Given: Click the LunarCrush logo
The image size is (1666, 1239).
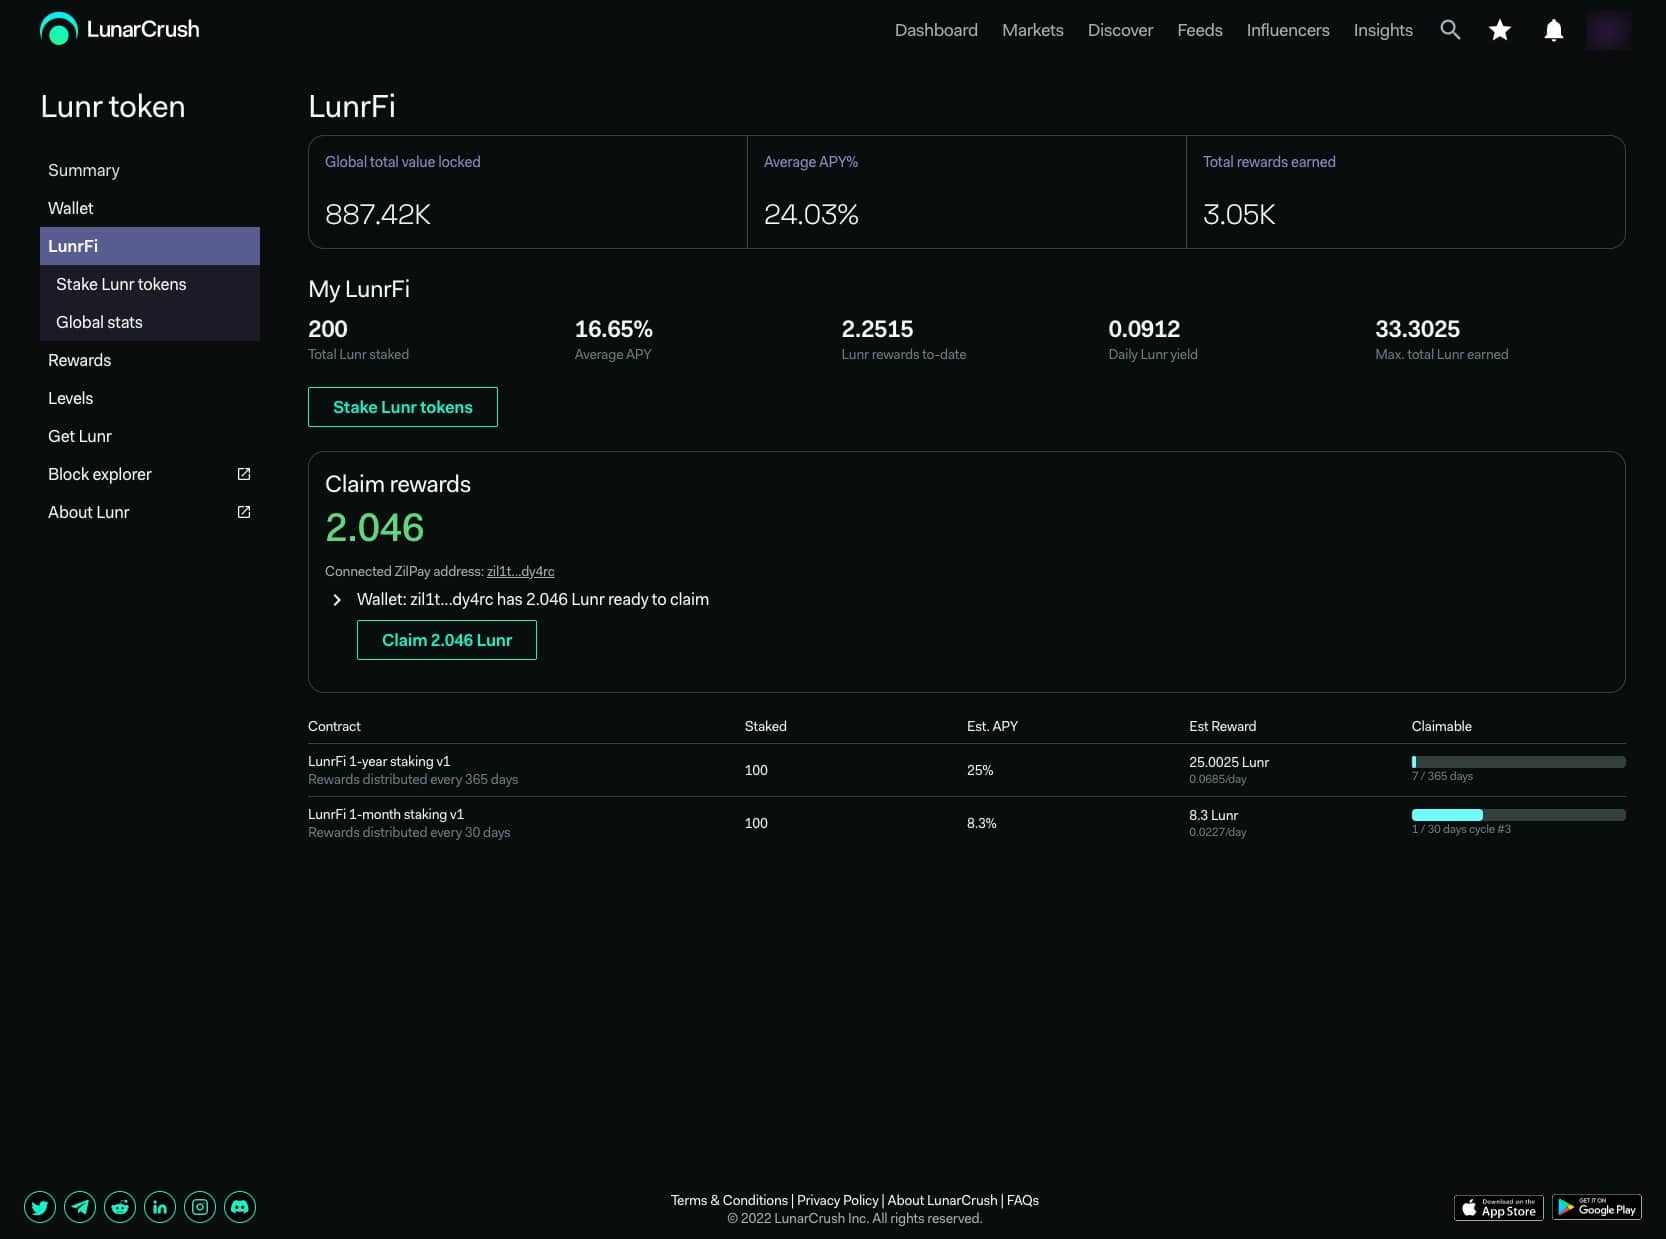Looking at the screenshot, I should [x=120, y=29].
